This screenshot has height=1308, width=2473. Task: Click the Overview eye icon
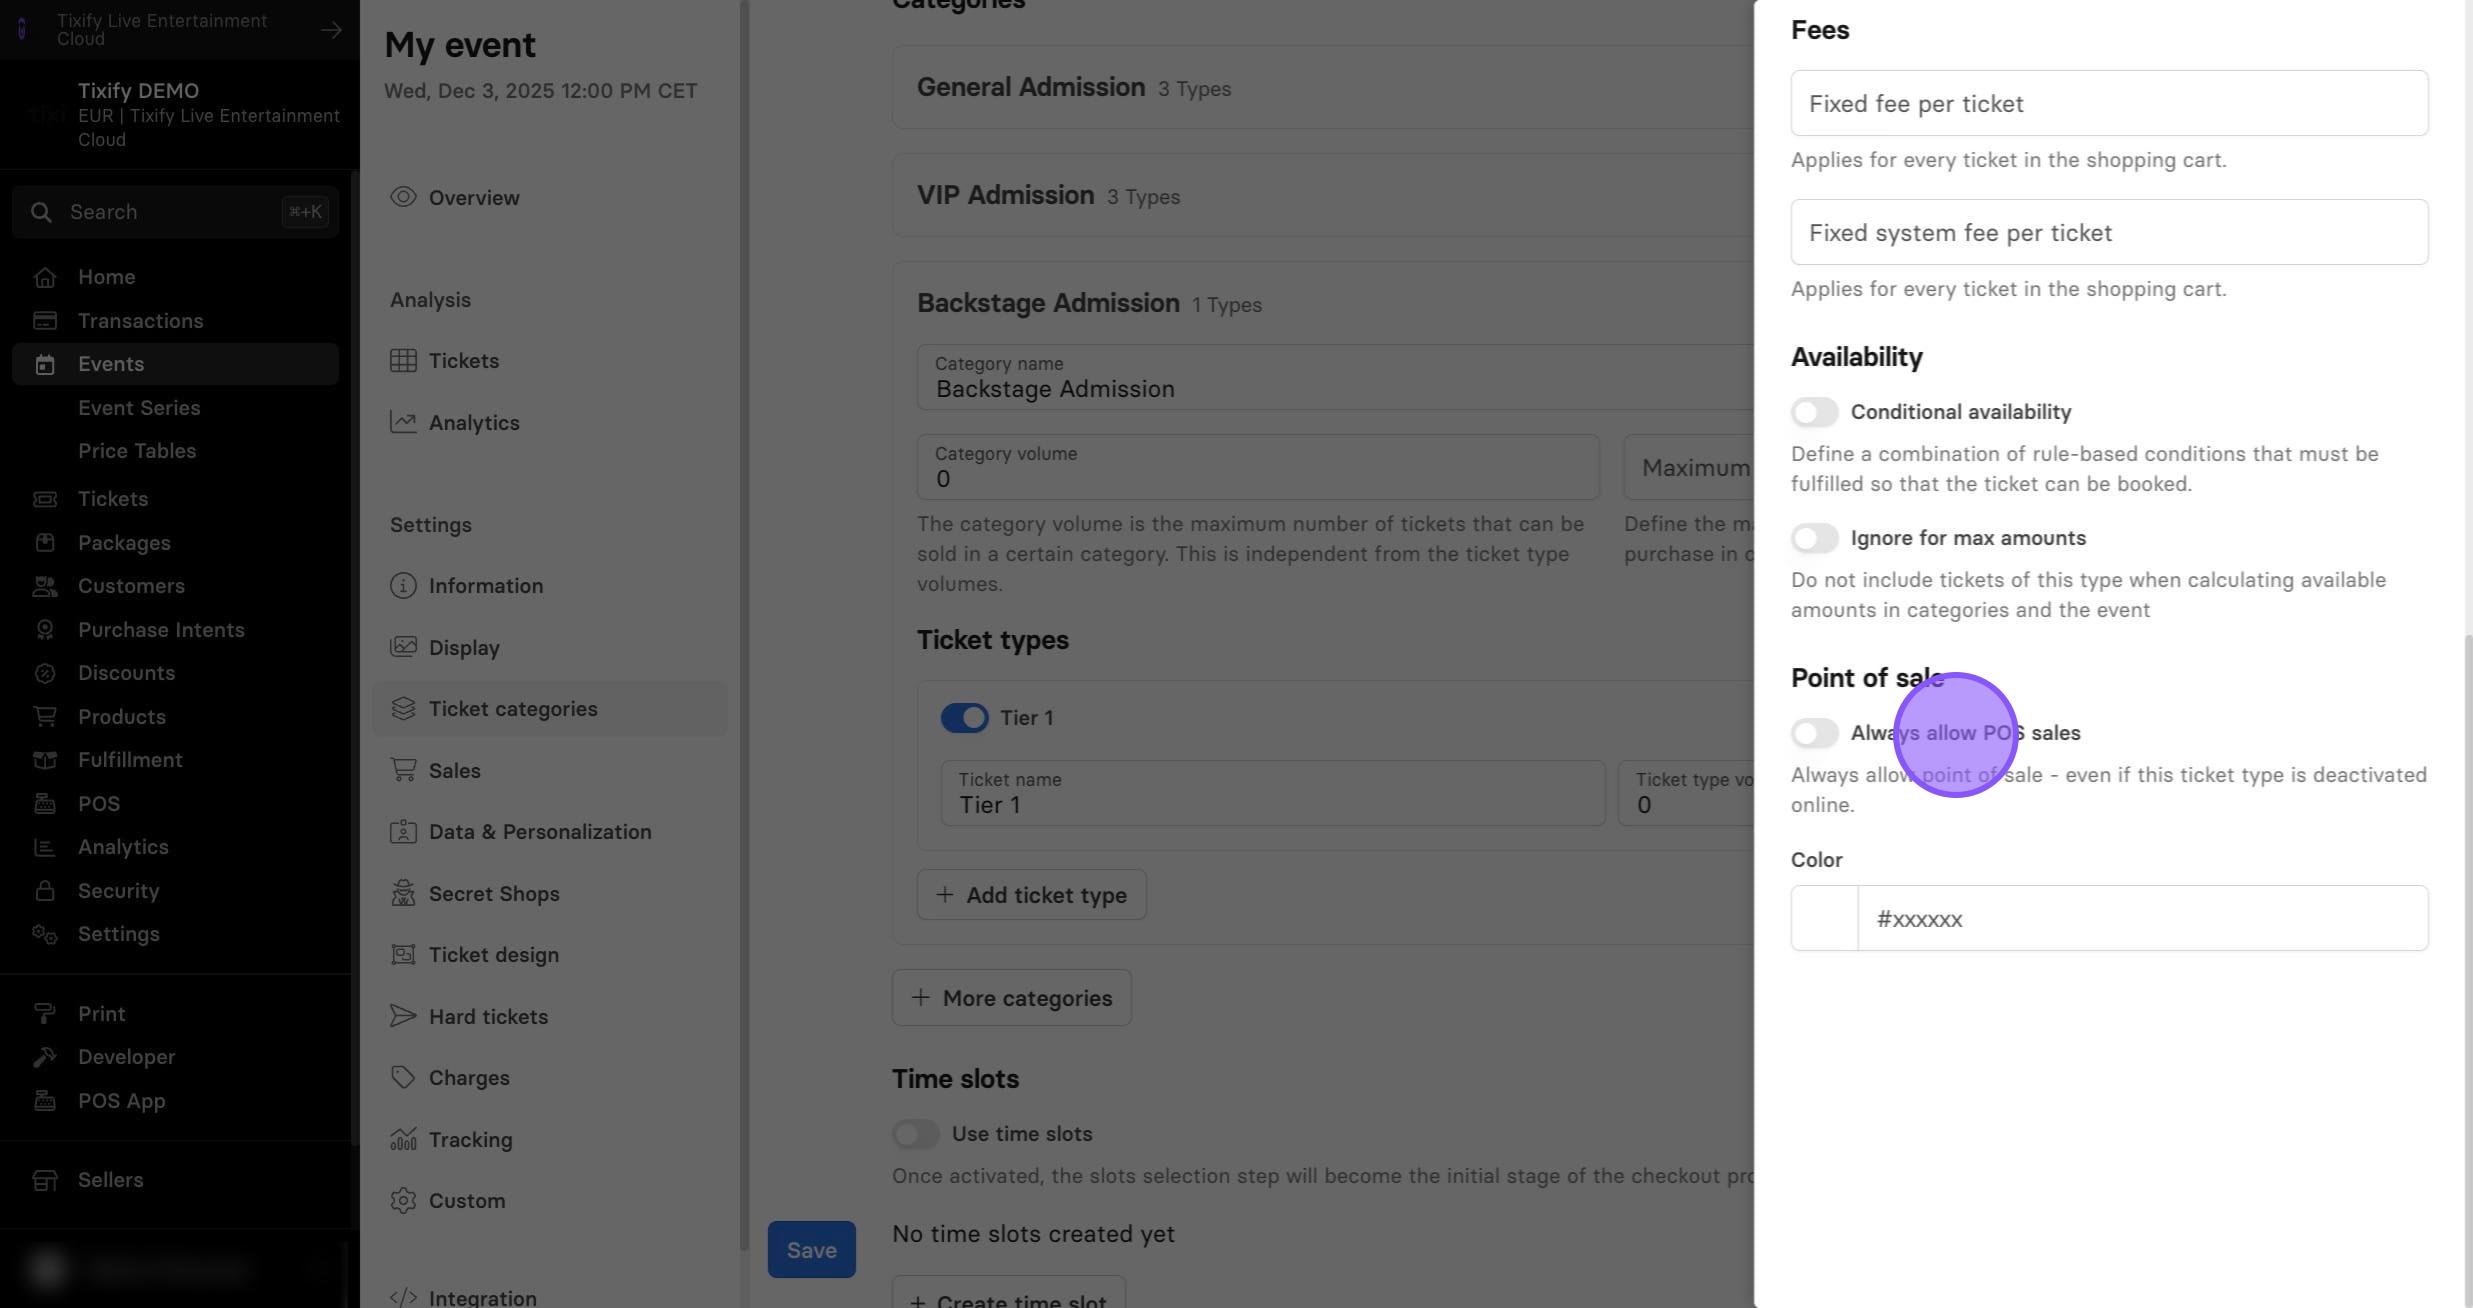pyautogui.click(x=403, y=197)
